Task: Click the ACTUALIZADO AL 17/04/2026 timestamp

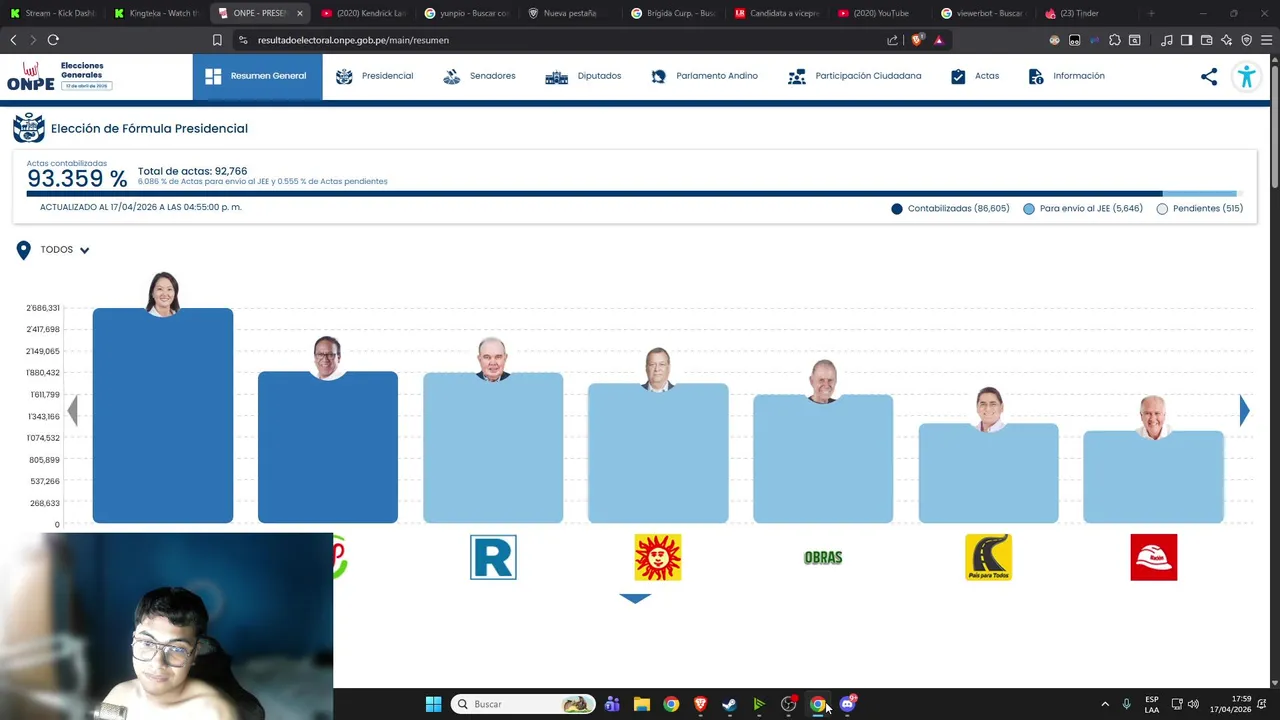Action: [141, 207]
